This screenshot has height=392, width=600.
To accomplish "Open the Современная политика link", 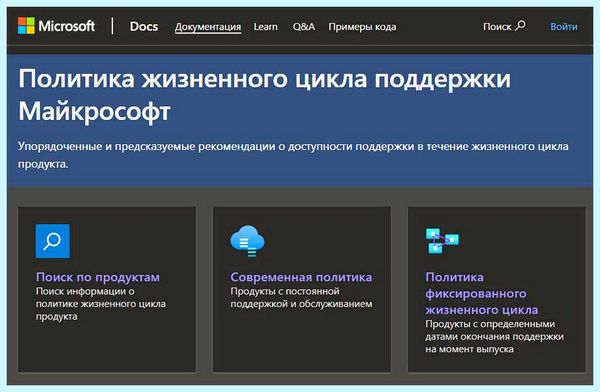I will pos(301,277).
